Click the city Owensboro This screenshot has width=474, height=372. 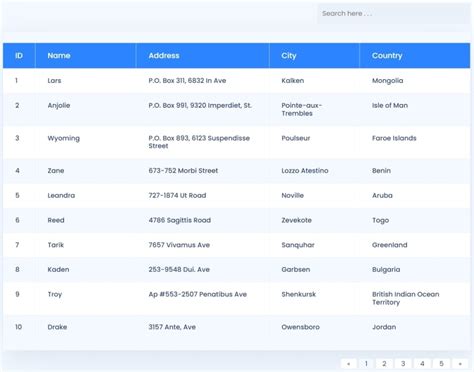pyautogui.click(x=300, y=327)
